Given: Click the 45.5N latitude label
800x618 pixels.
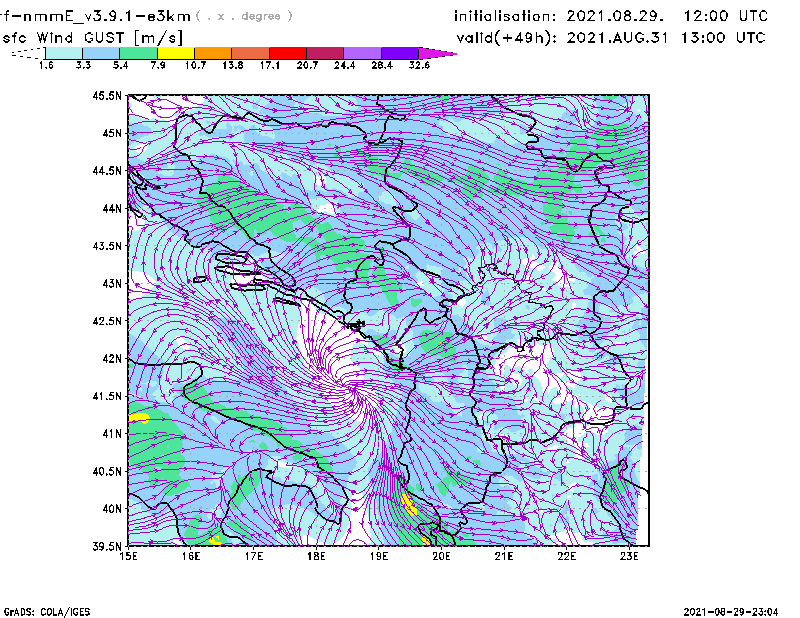Looking at the screenshot, I should pos(107,95).
